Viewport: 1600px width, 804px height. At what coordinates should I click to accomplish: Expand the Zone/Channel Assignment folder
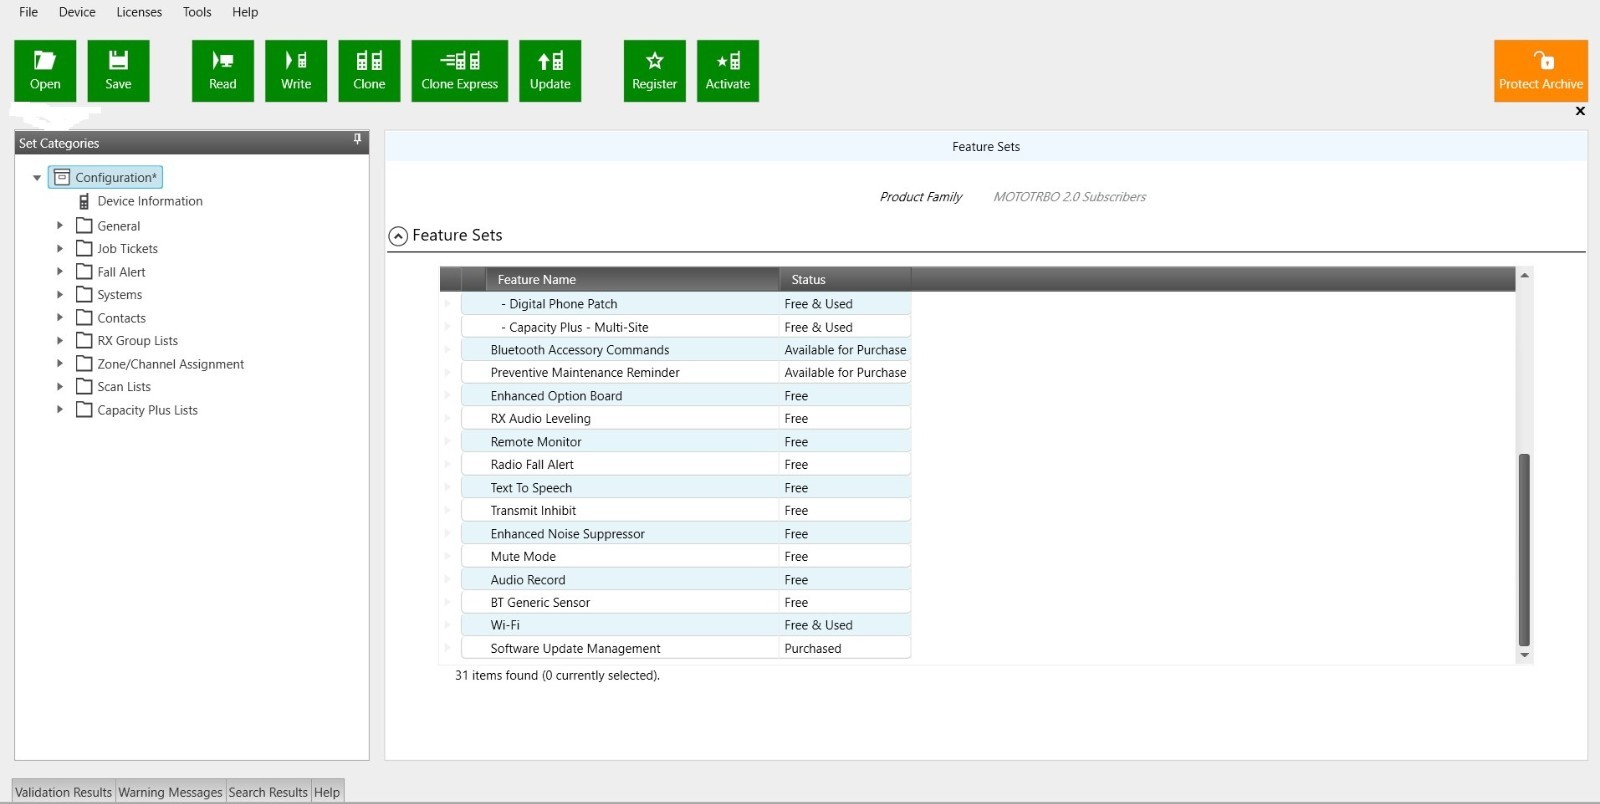coord(60,364)
